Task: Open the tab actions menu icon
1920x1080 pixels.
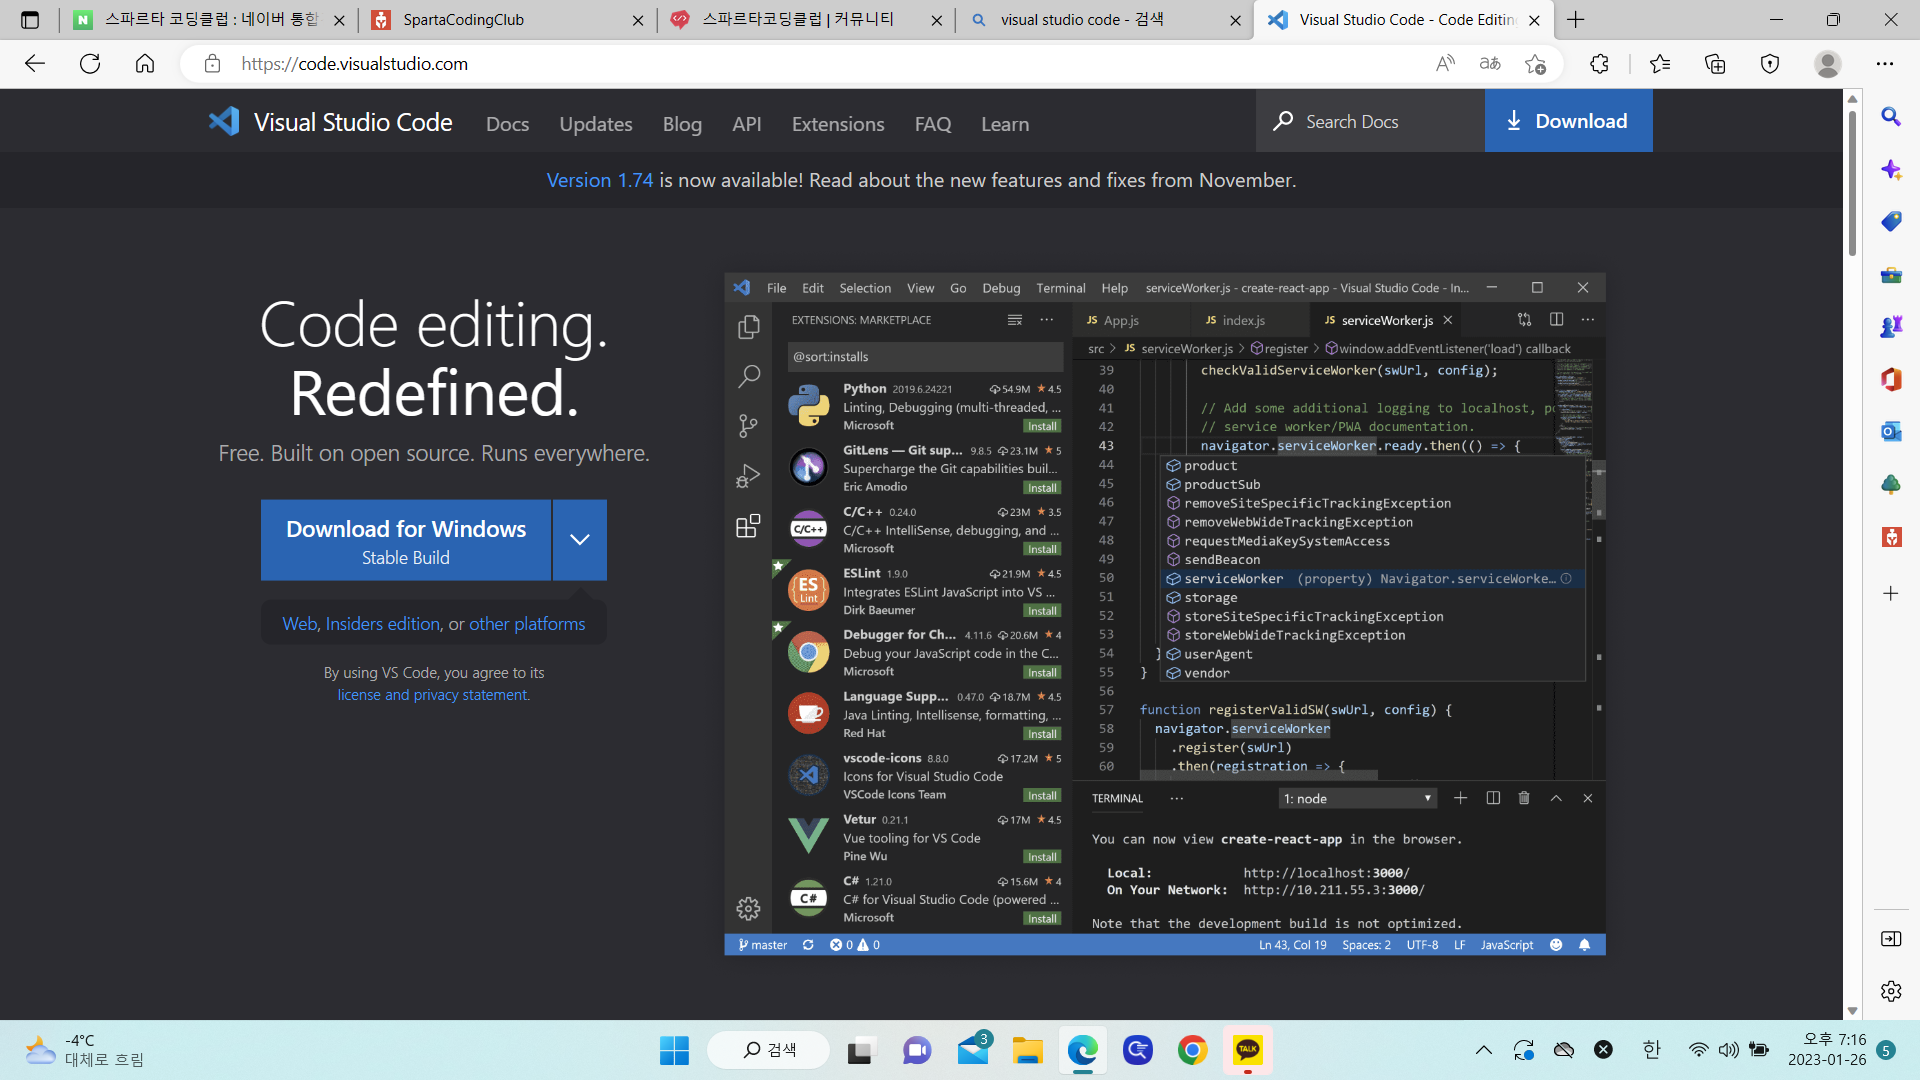Action: tap(30, 20)
